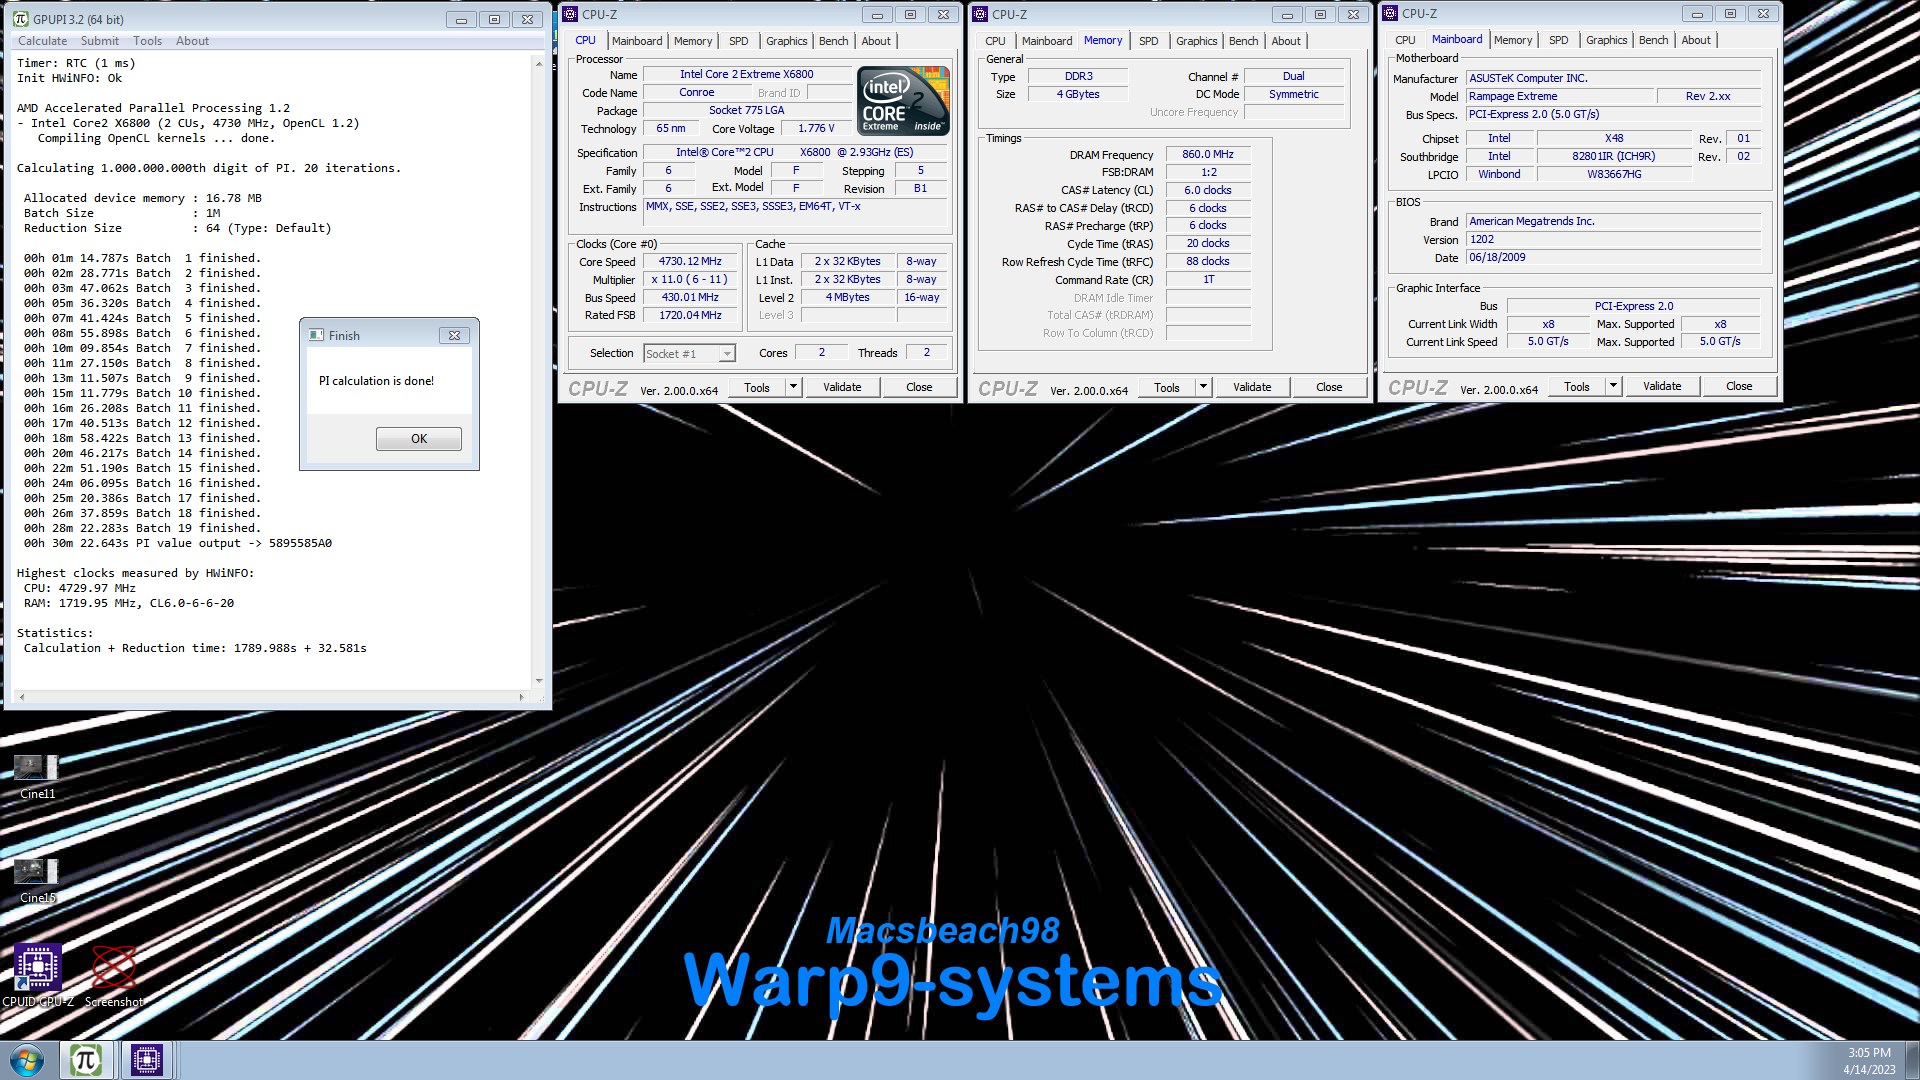Open Screenshot desktop shortcut

114,975
